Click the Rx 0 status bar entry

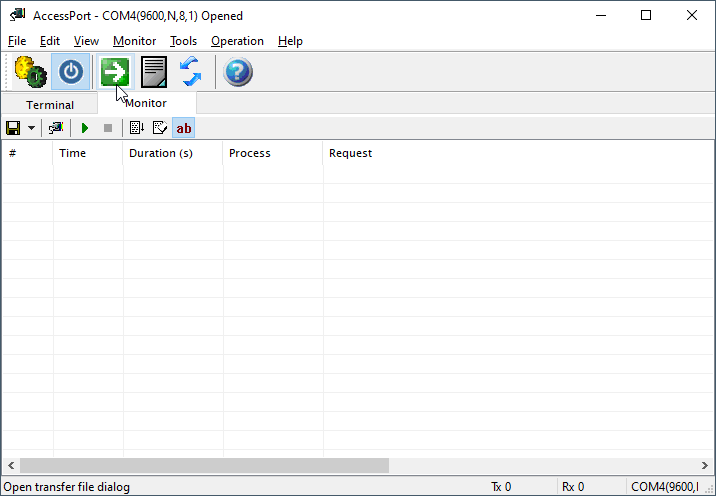coord(573,487)
